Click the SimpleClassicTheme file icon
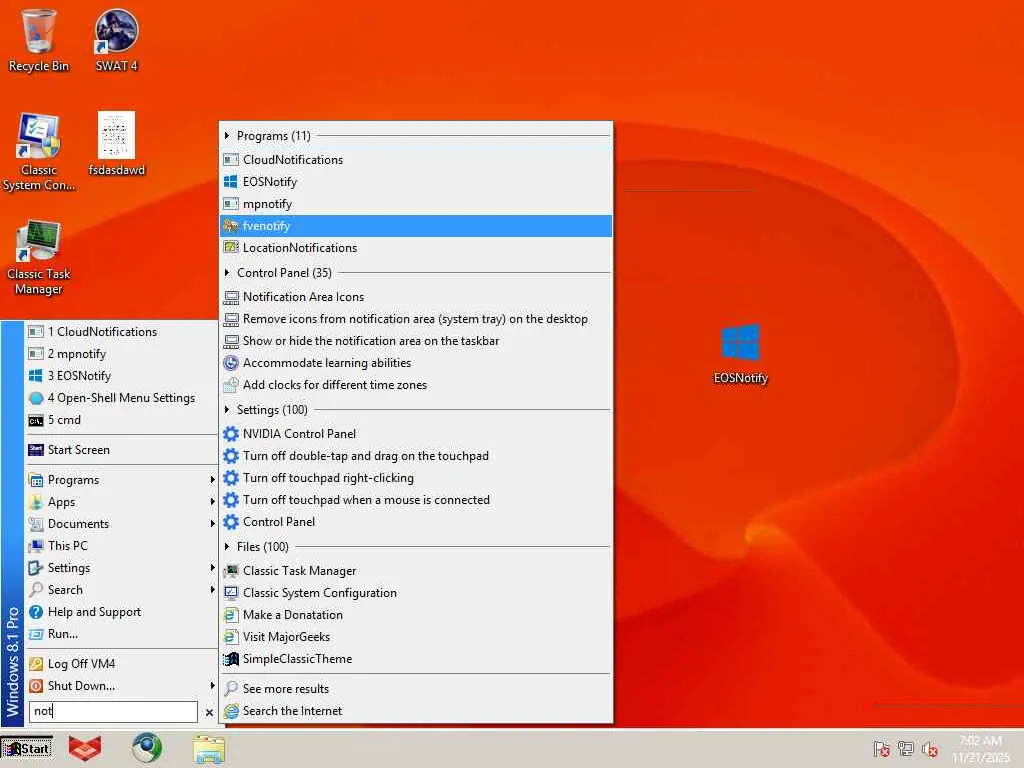 coord(231,660)
